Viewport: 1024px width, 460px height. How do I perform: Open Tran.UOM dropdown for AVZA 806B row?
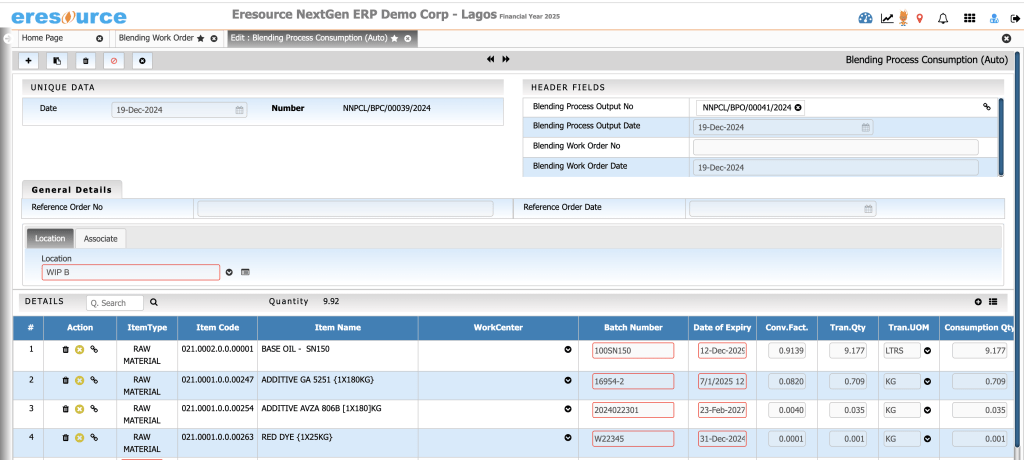pos(927,410)
